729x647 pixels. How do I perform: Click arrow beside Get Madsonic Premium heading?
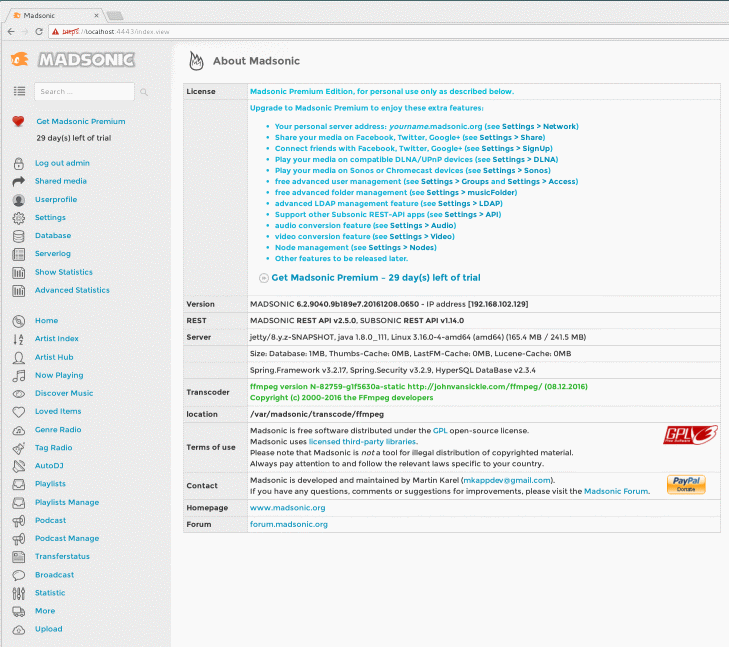(x=263, y=278)
